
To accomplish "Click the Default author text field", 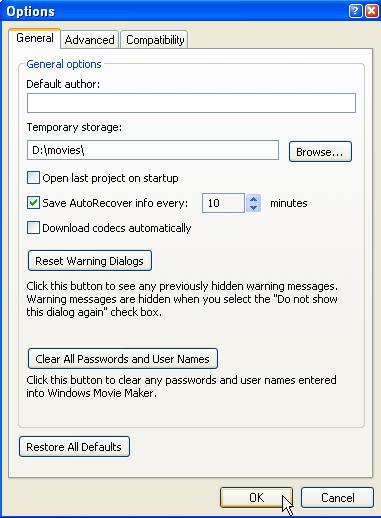I will coord(191,103).
